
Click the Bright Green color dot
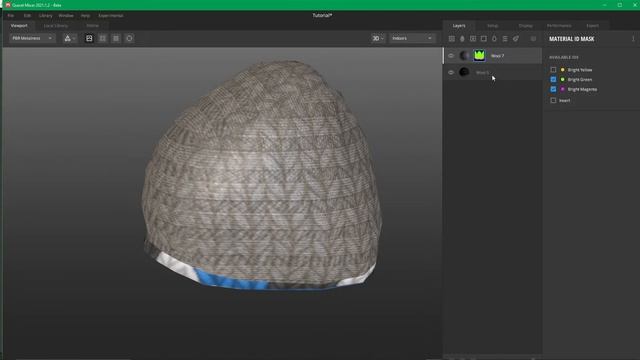coord(562,79)
